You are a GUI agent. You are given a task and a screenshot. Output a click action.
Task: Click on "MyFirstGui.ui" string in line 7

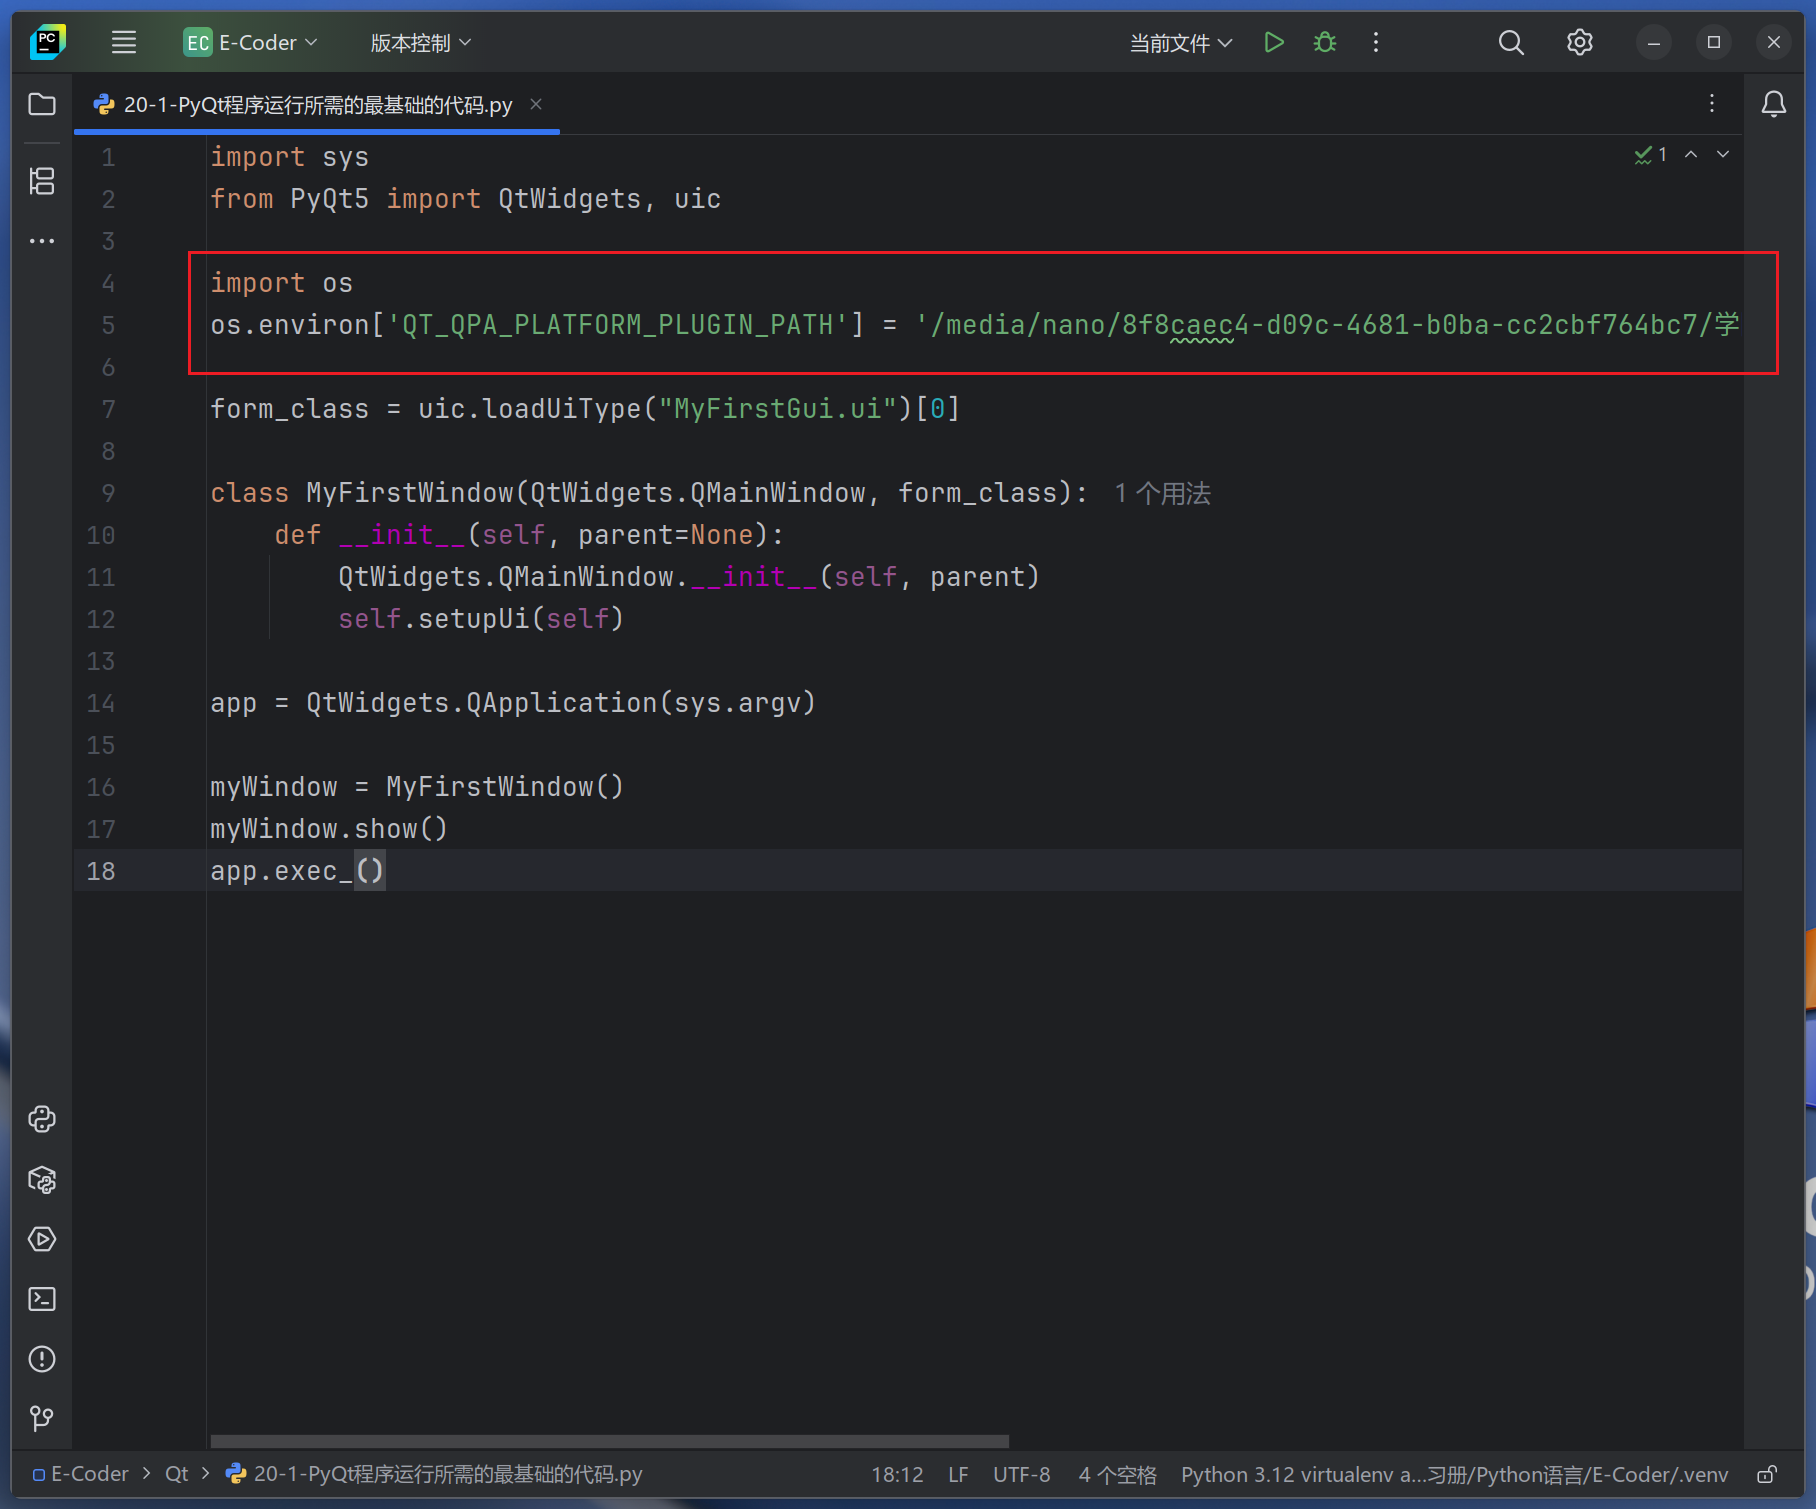778,409
